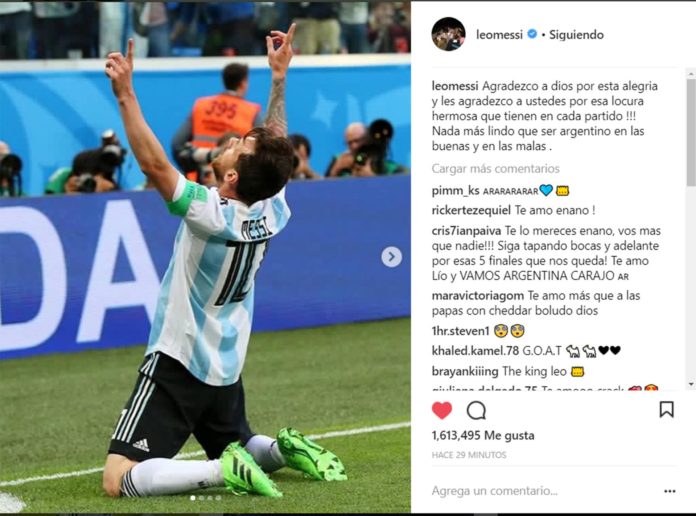Open the cris7ianpaiva commenter profile
696x516 pixels.
(x=467, y=231)
